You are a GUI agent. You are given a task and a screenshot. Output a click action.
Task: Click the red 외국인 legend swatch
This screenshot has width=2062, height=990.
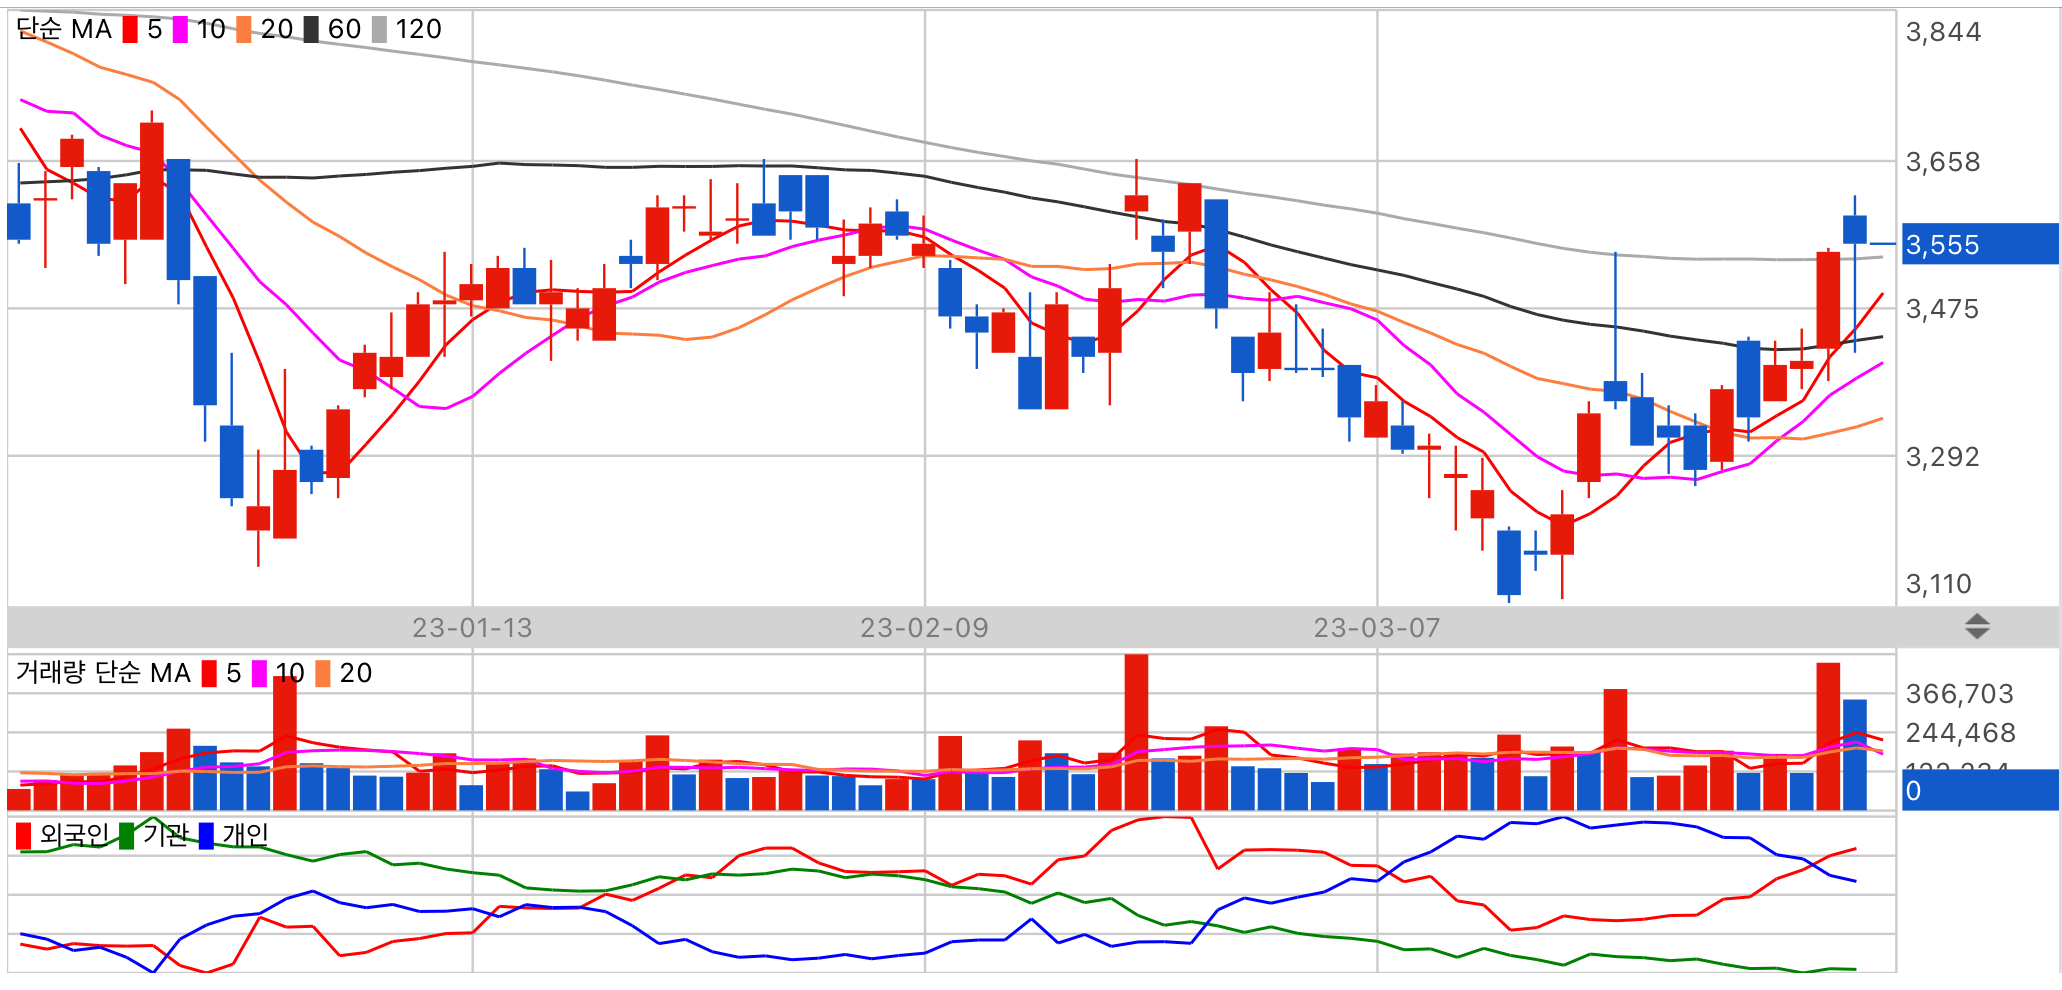[24, 836]
